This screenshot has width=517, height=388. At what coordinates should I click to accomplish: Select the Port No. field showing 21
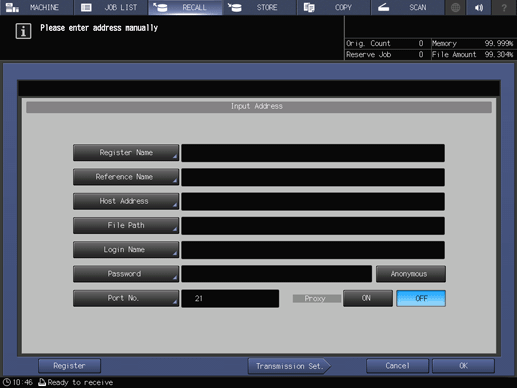pos(230,299)
